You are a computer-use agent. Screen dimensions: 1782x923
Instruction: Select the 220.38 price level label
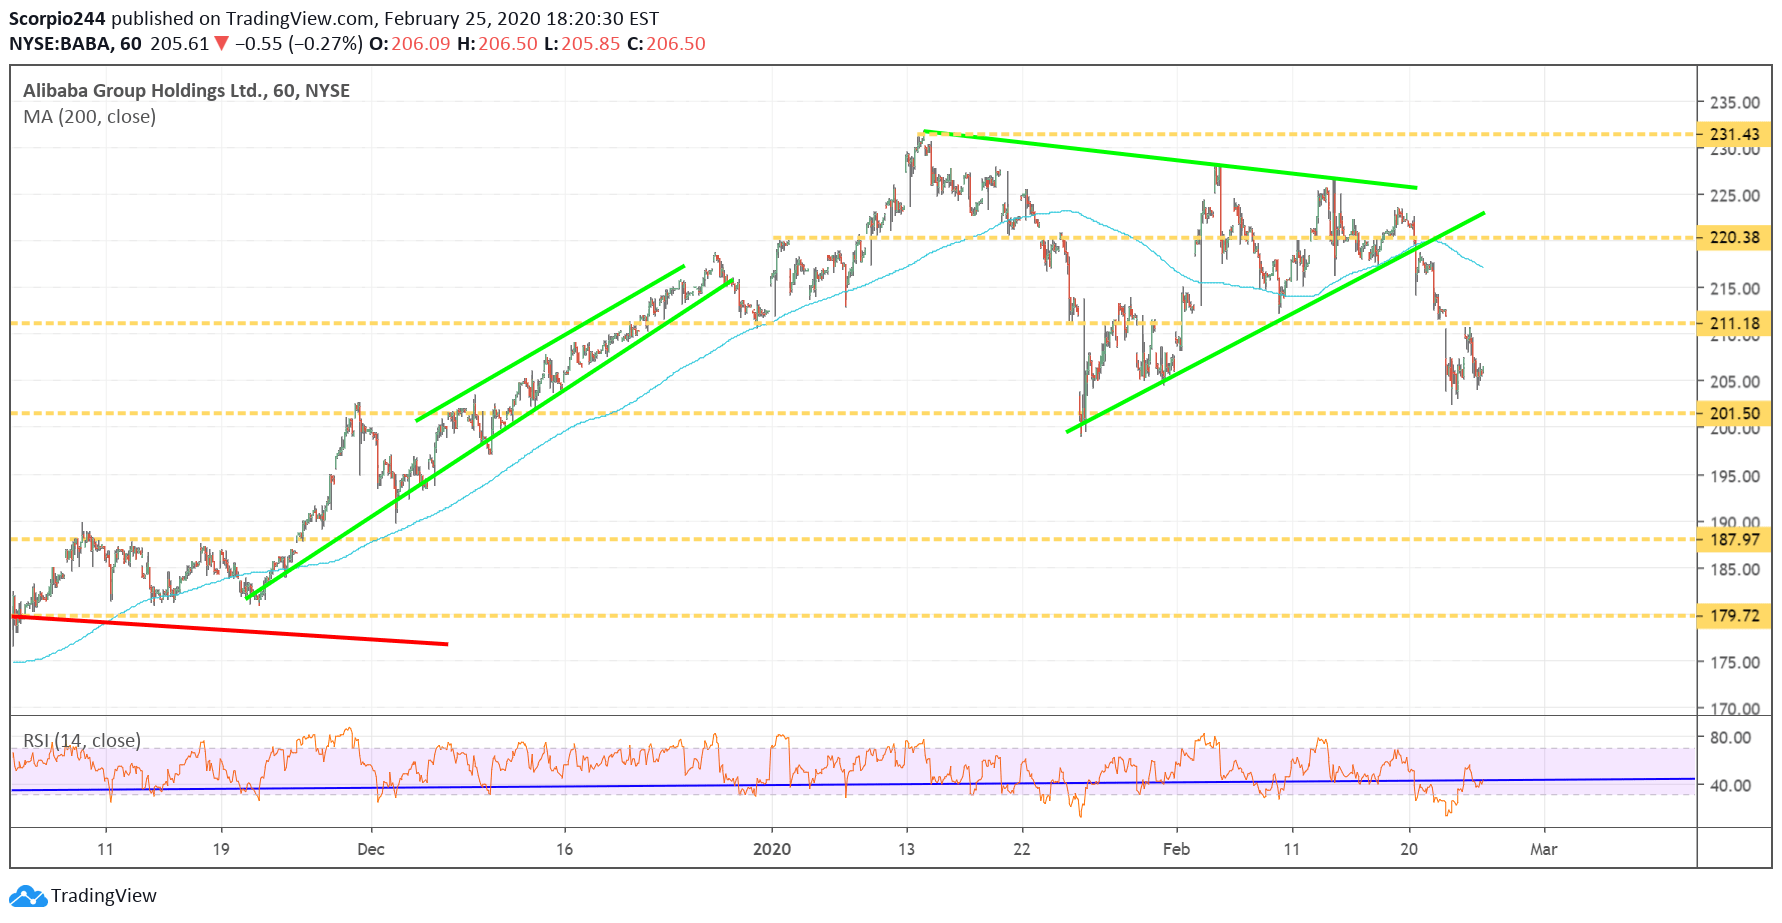pos(1734,238)
